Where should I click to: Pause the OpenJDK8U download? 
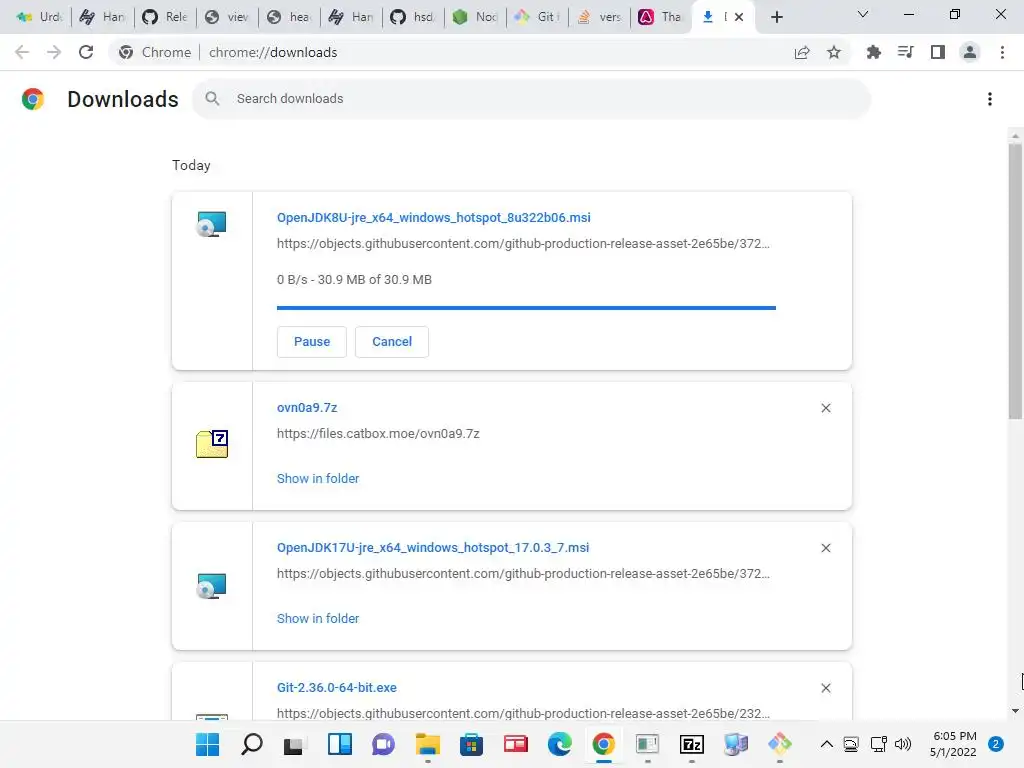click(x=312, y=342)
